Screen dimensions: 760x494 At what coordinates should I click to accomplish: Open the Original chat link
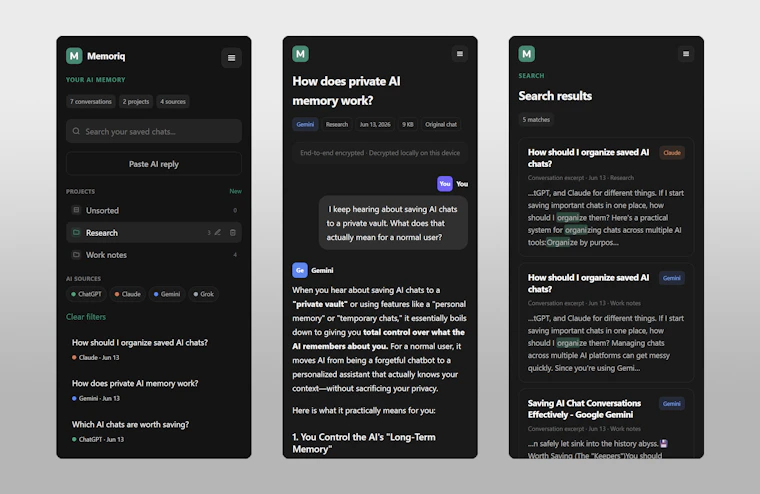point(441,124)
